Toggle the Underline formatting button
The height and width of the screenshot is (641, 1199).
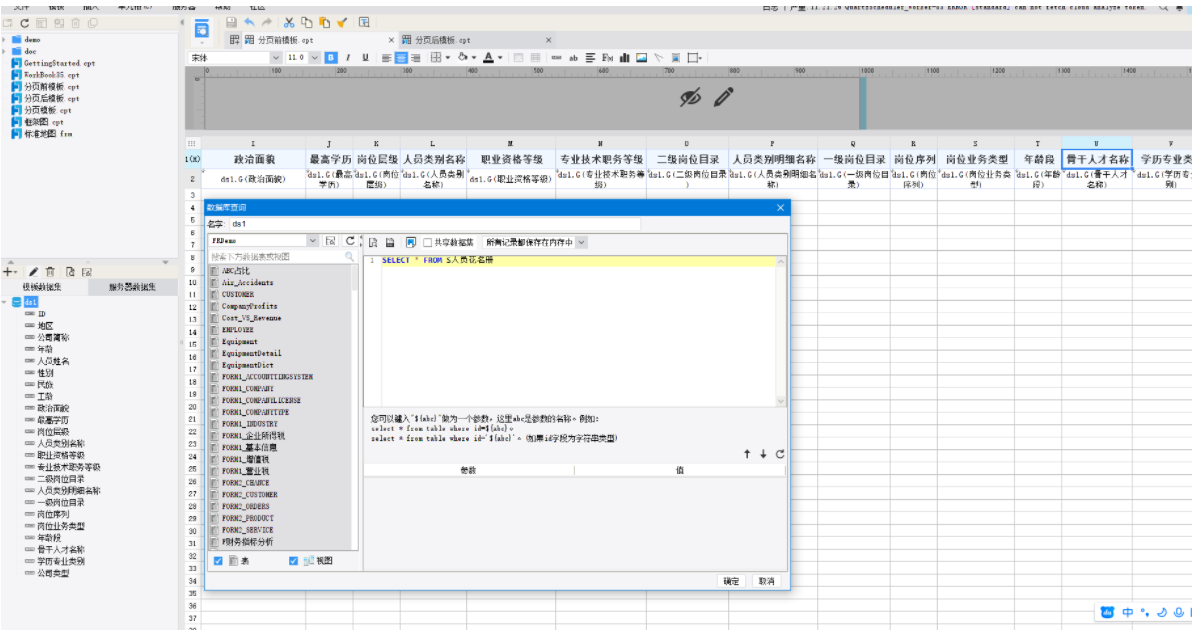pos(366,57)
